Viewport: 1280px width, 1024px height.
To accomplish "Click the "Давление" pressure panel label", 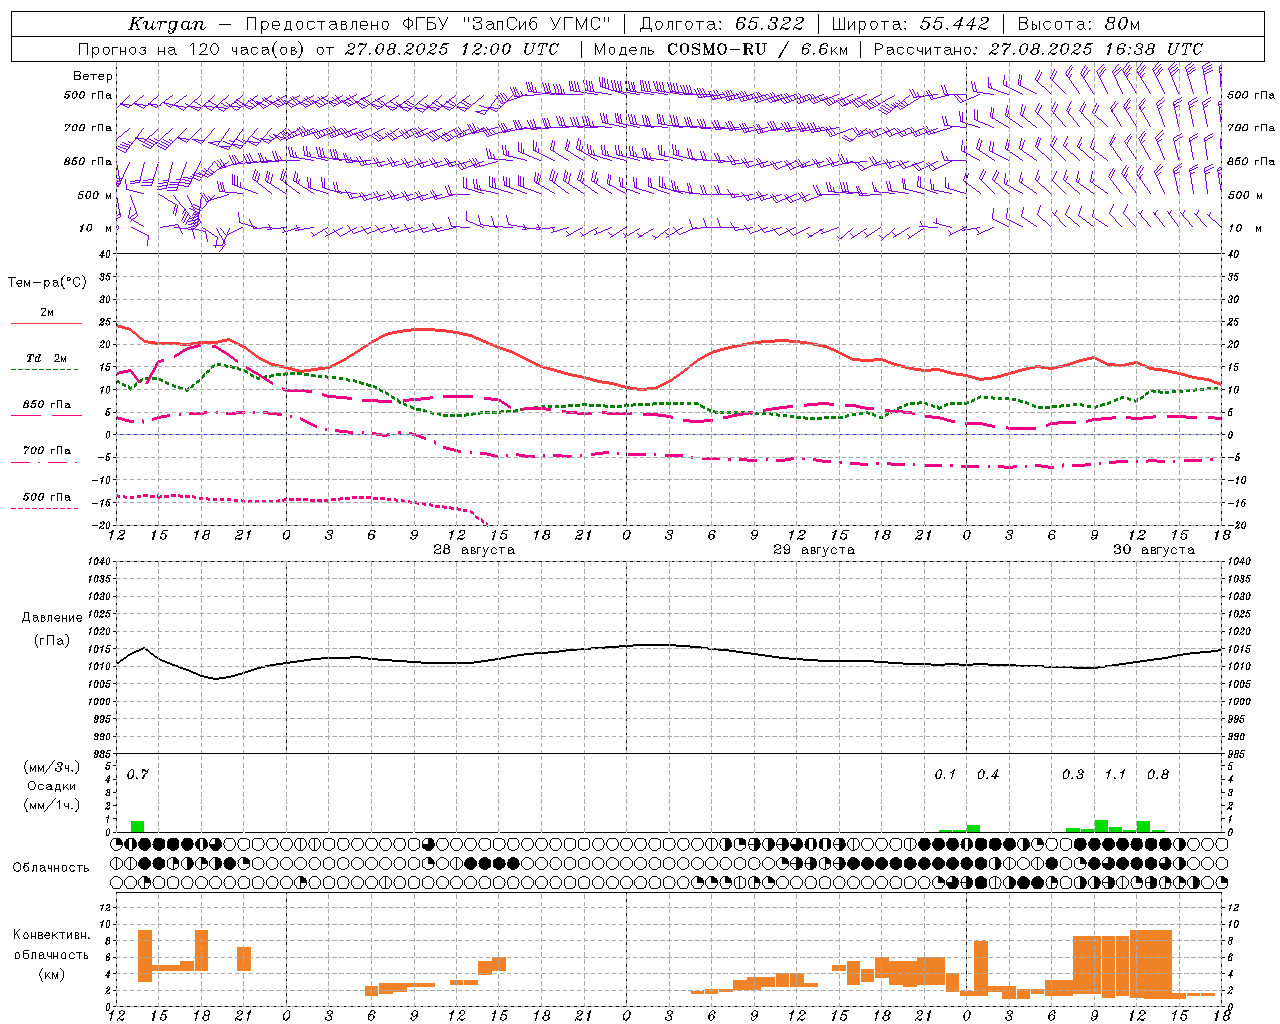I will click(52, 618).
